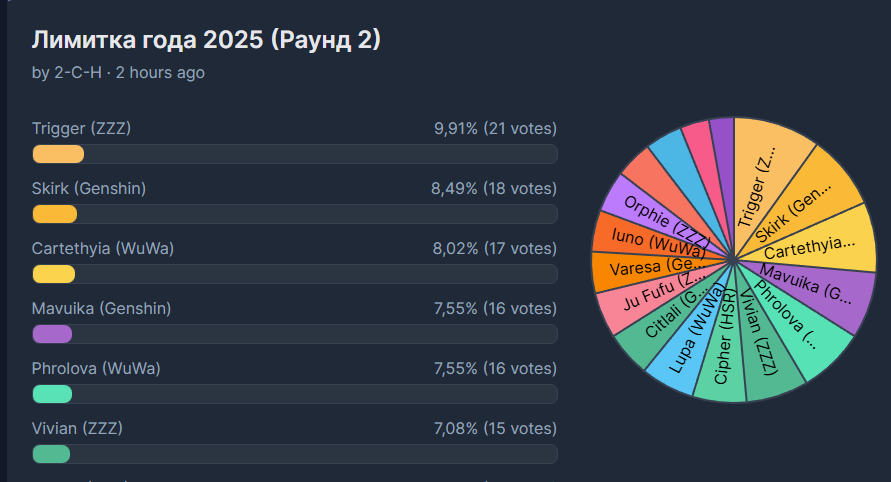Click the Skirk (Genshin) progress bar
The height and width of the screenshot is (482, 891).
[295, 214]
